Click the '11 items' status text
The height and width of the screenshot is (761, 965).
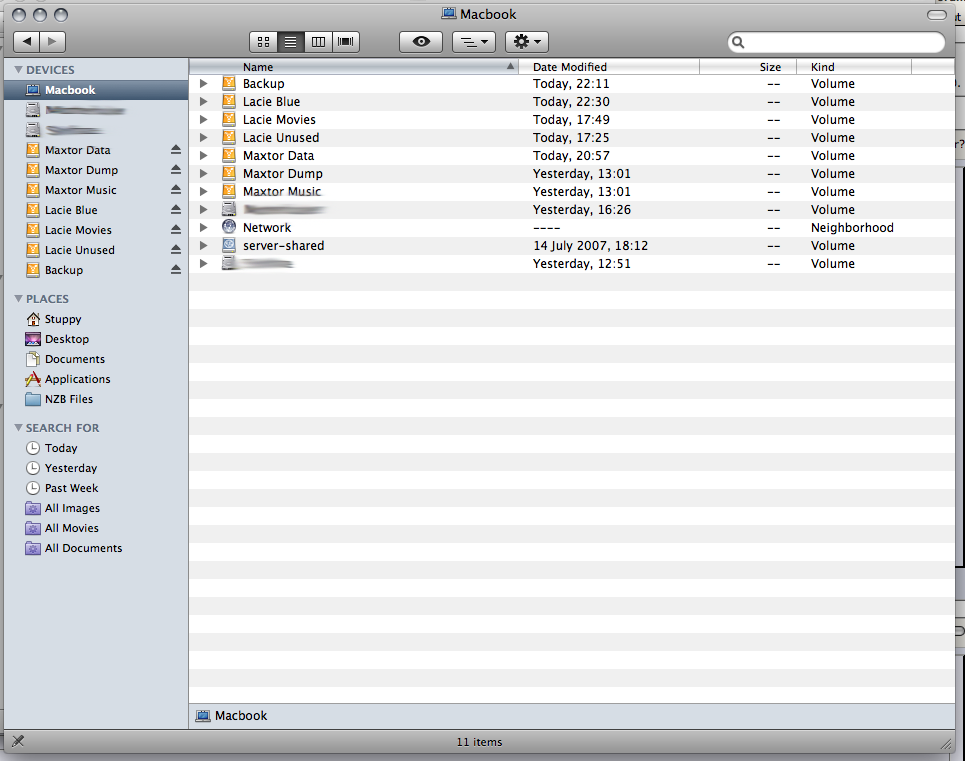tap(479, 742)
